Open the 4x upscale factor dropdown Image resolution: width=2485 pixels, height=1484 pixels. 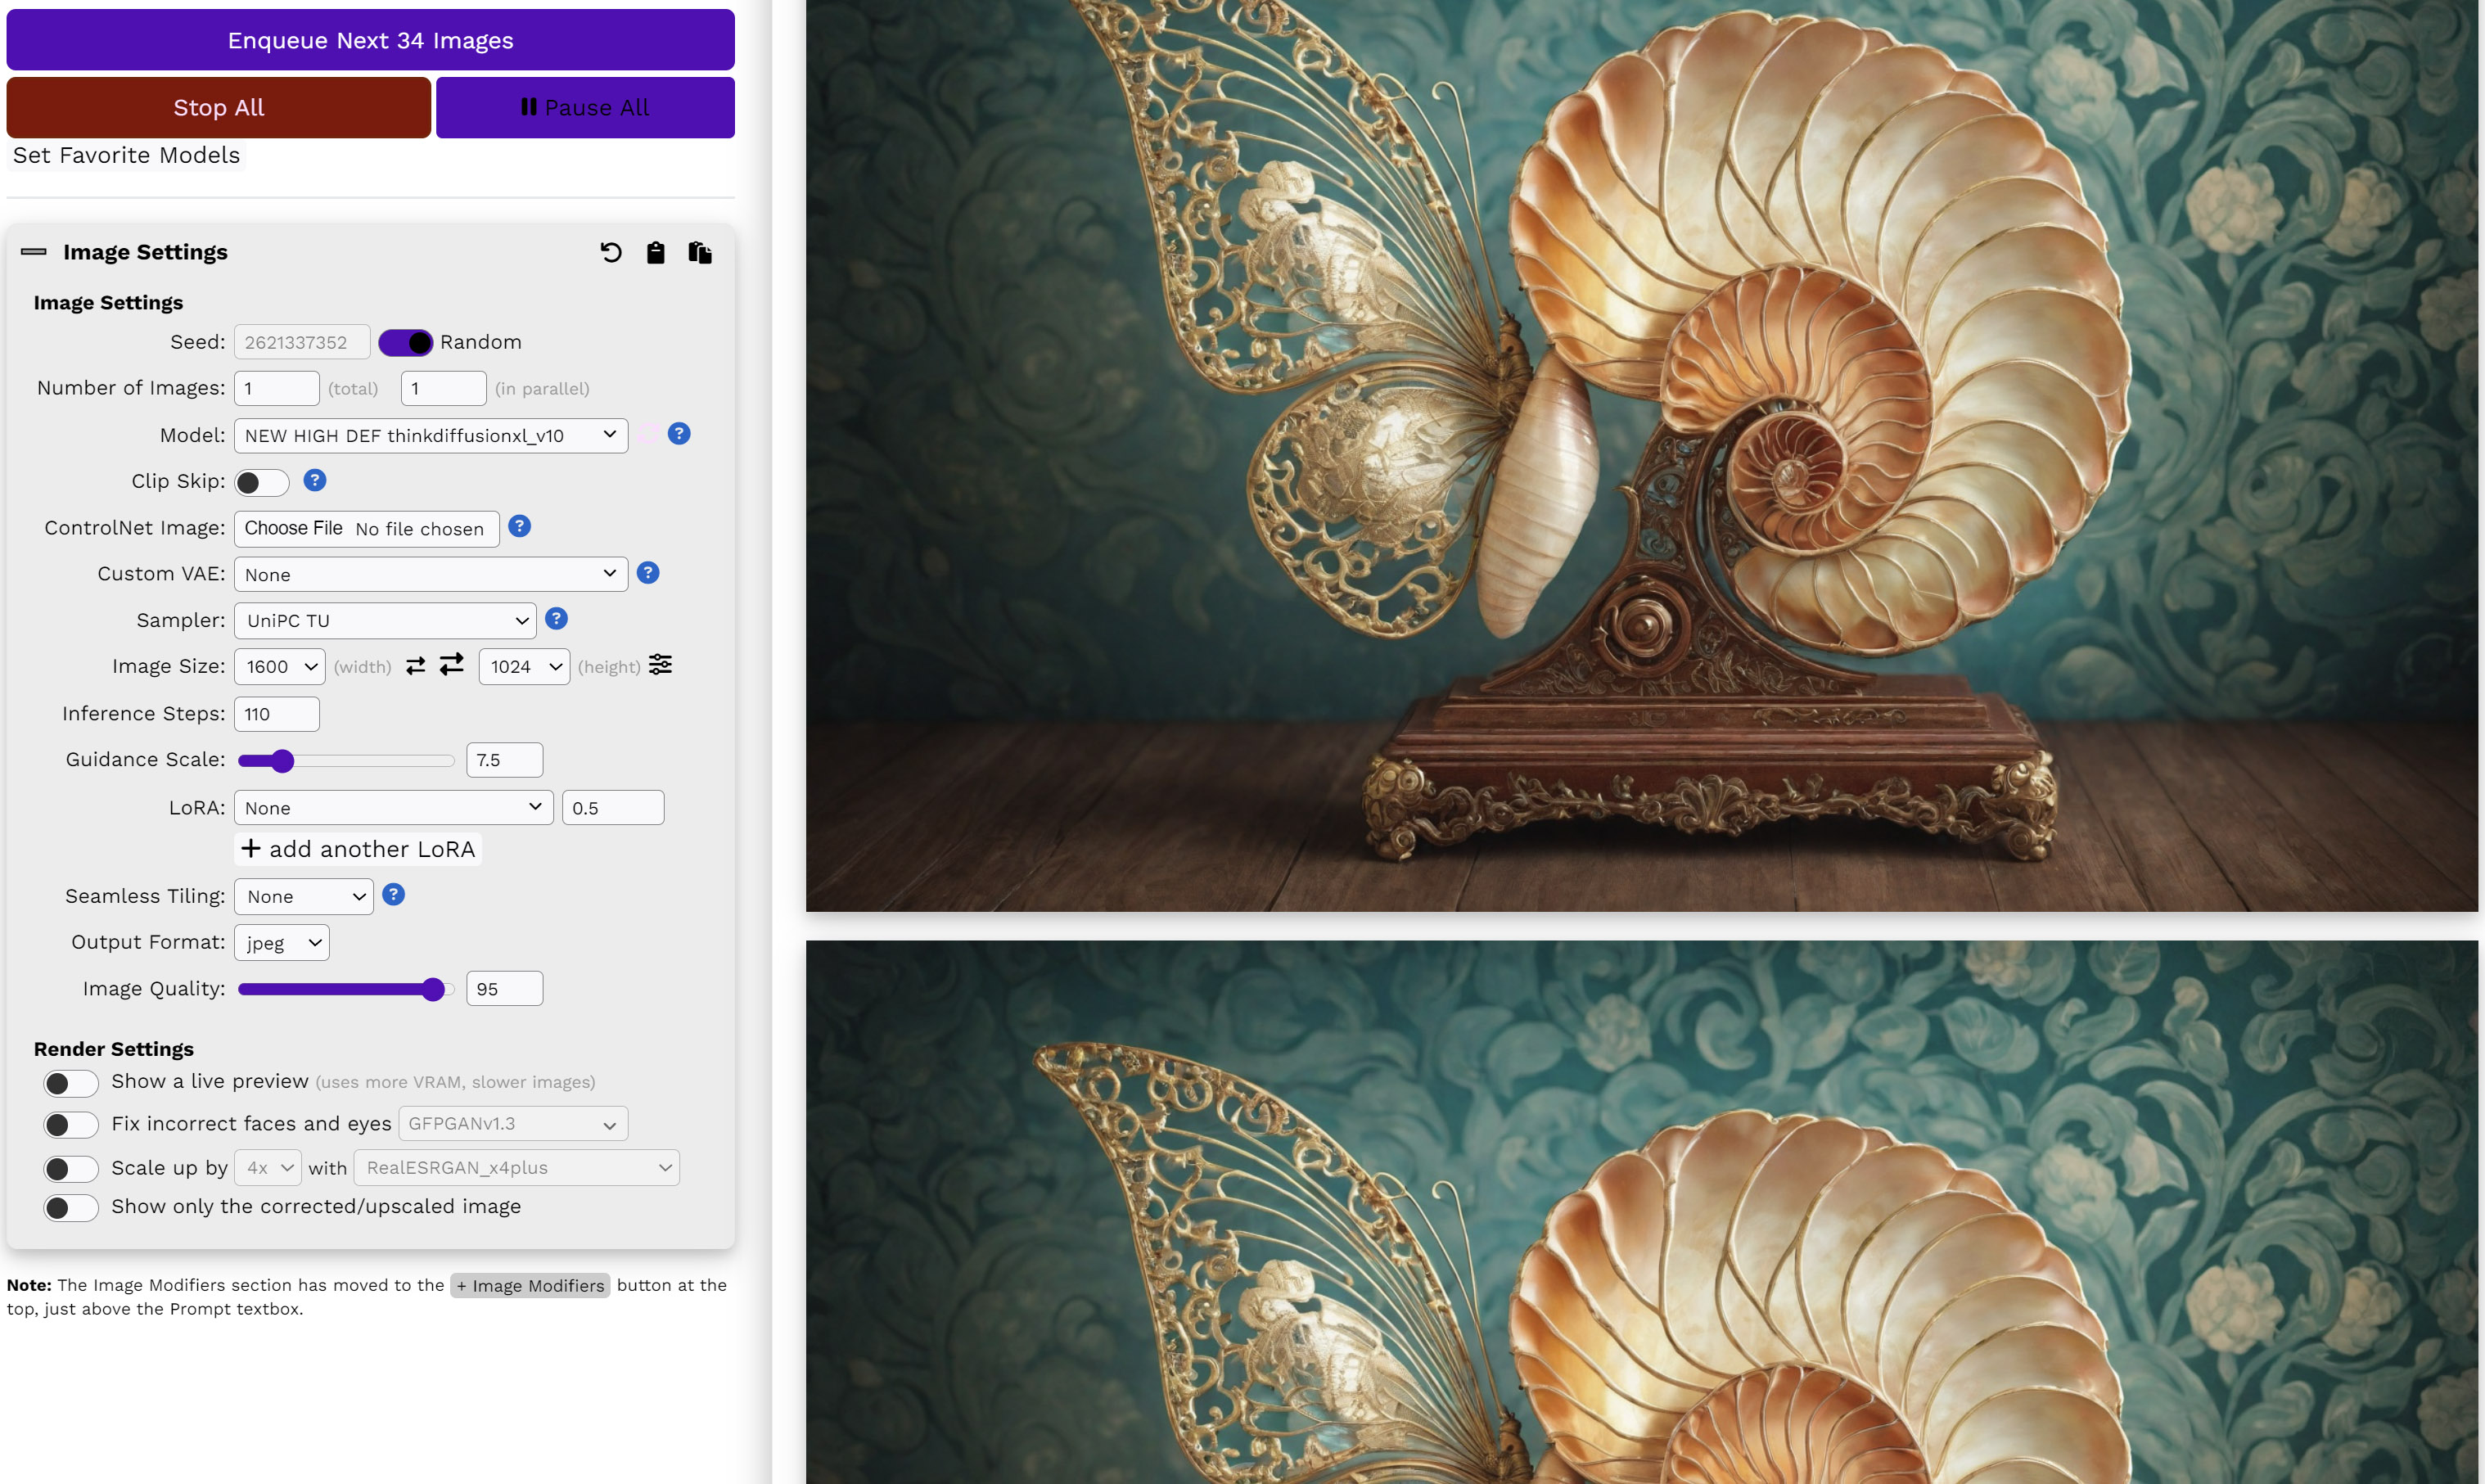click(x=268, y=1167)
